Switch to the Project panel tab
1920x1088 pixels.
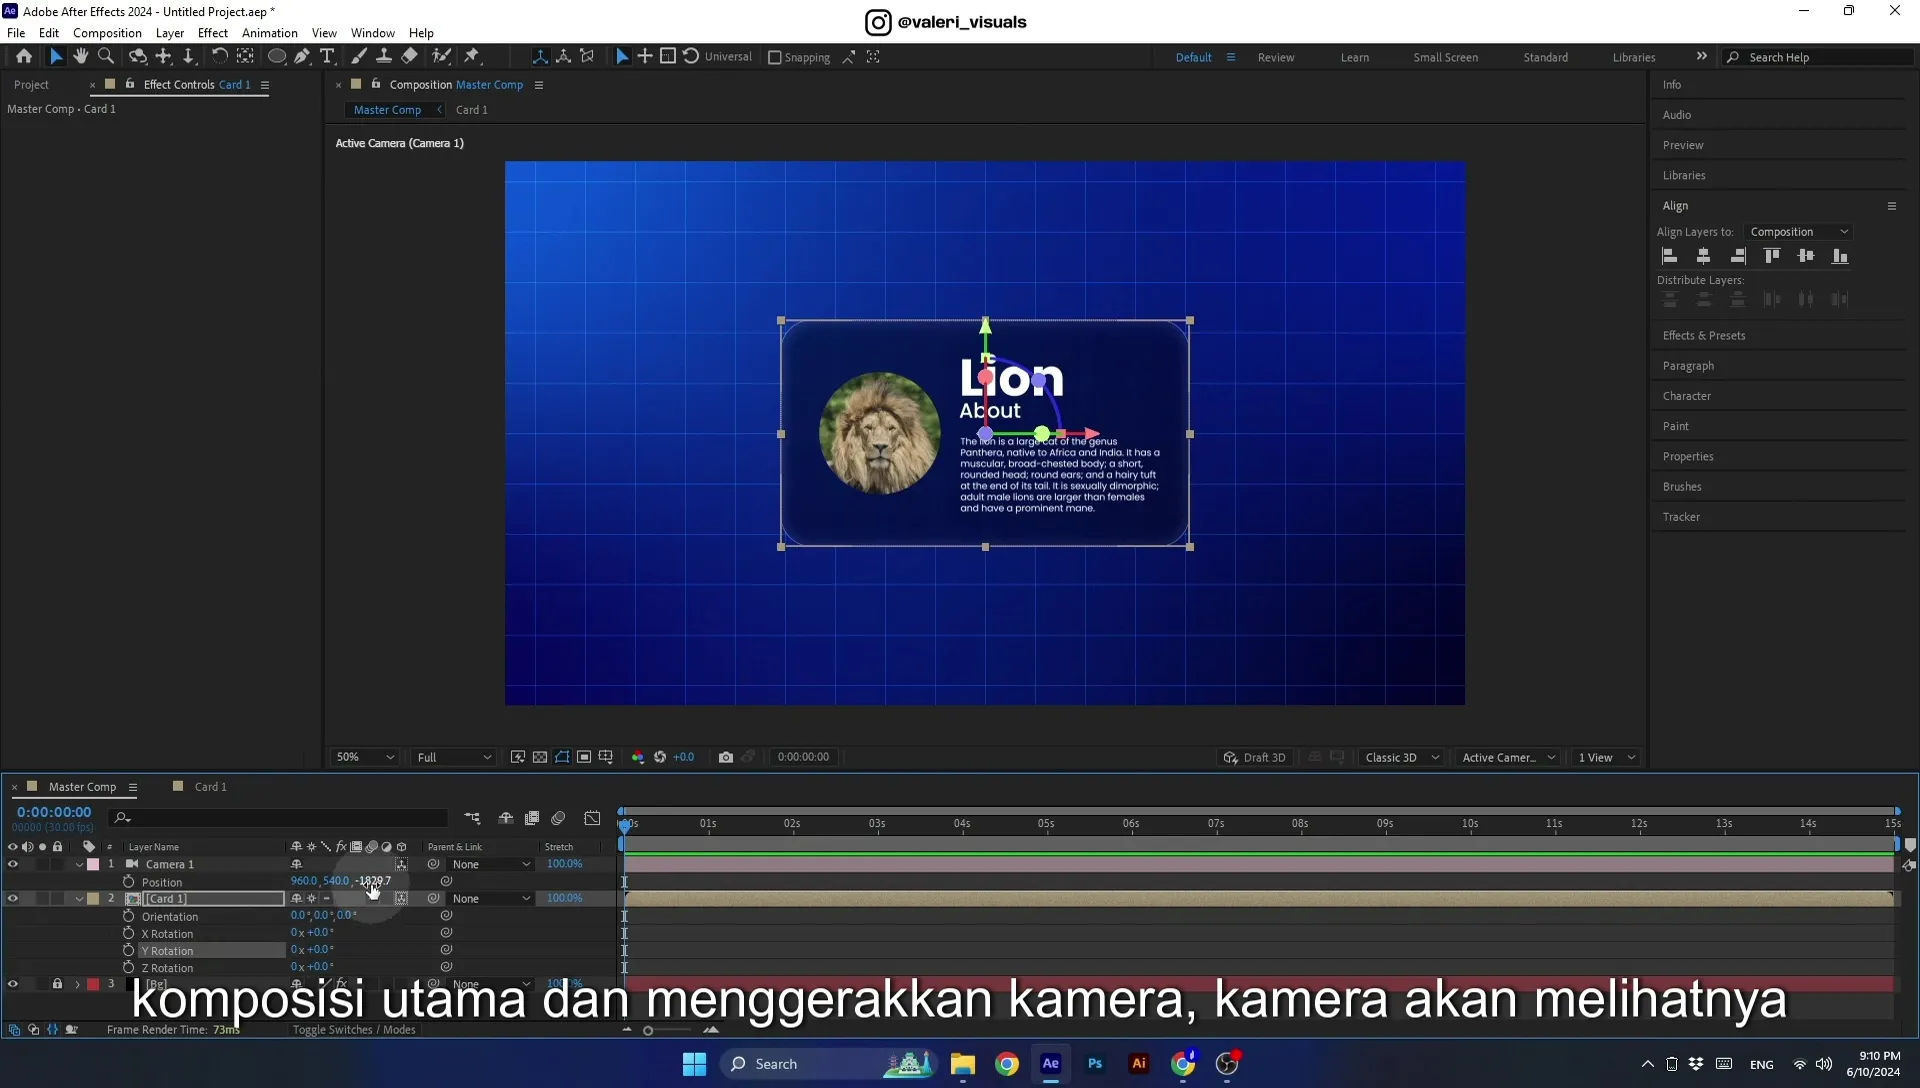pos(31,85)
